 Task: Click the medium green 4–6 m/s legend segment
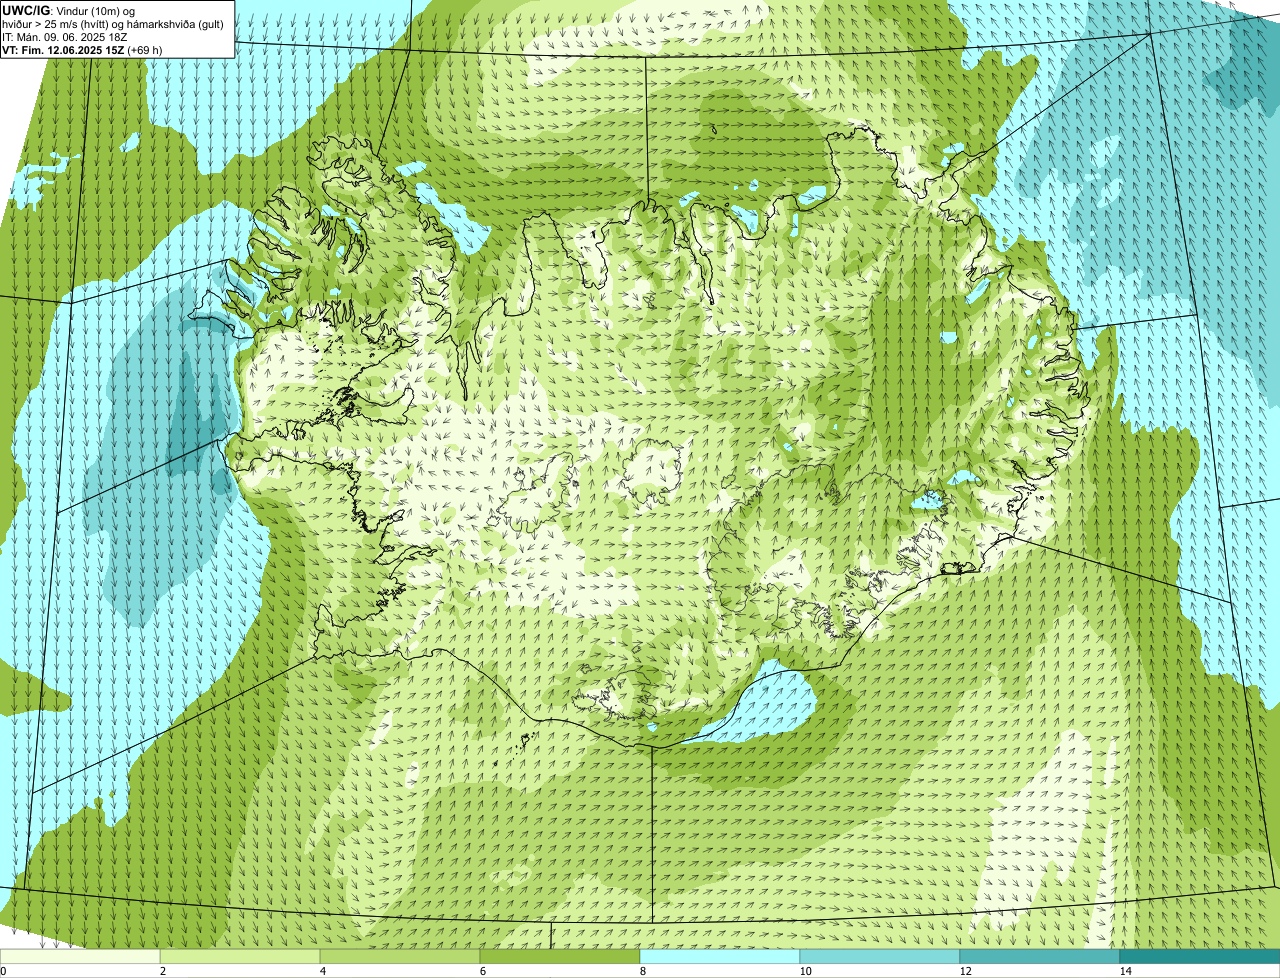click(x=400, y=956)
